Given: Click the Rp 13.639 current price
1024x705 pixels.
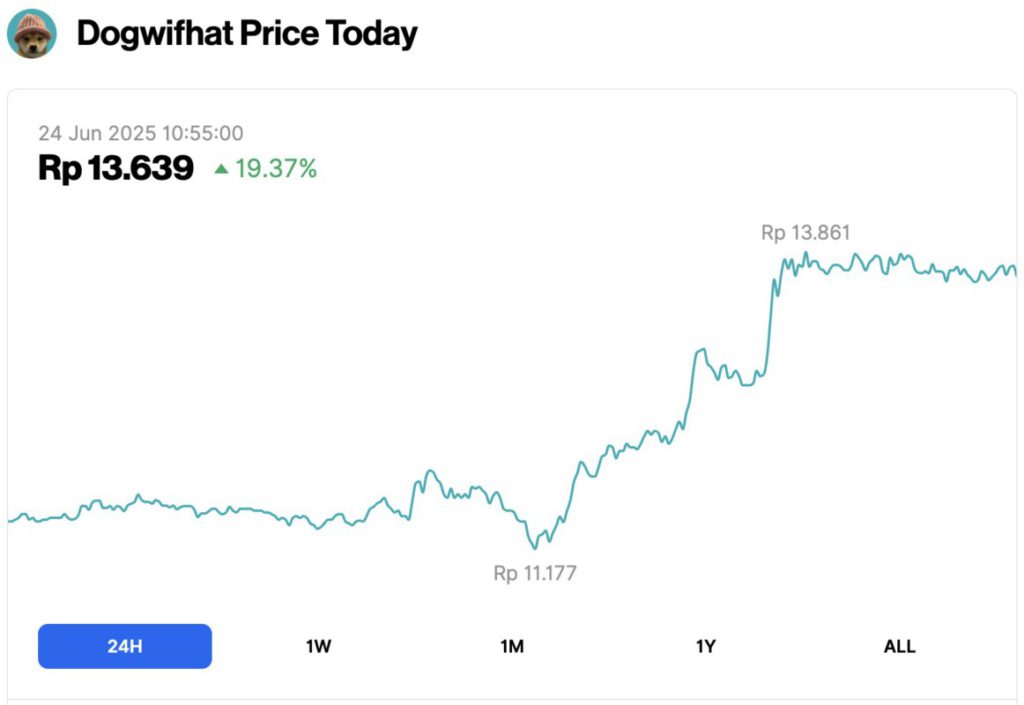Looking at the screenshot, I should [x=116, y=169].
